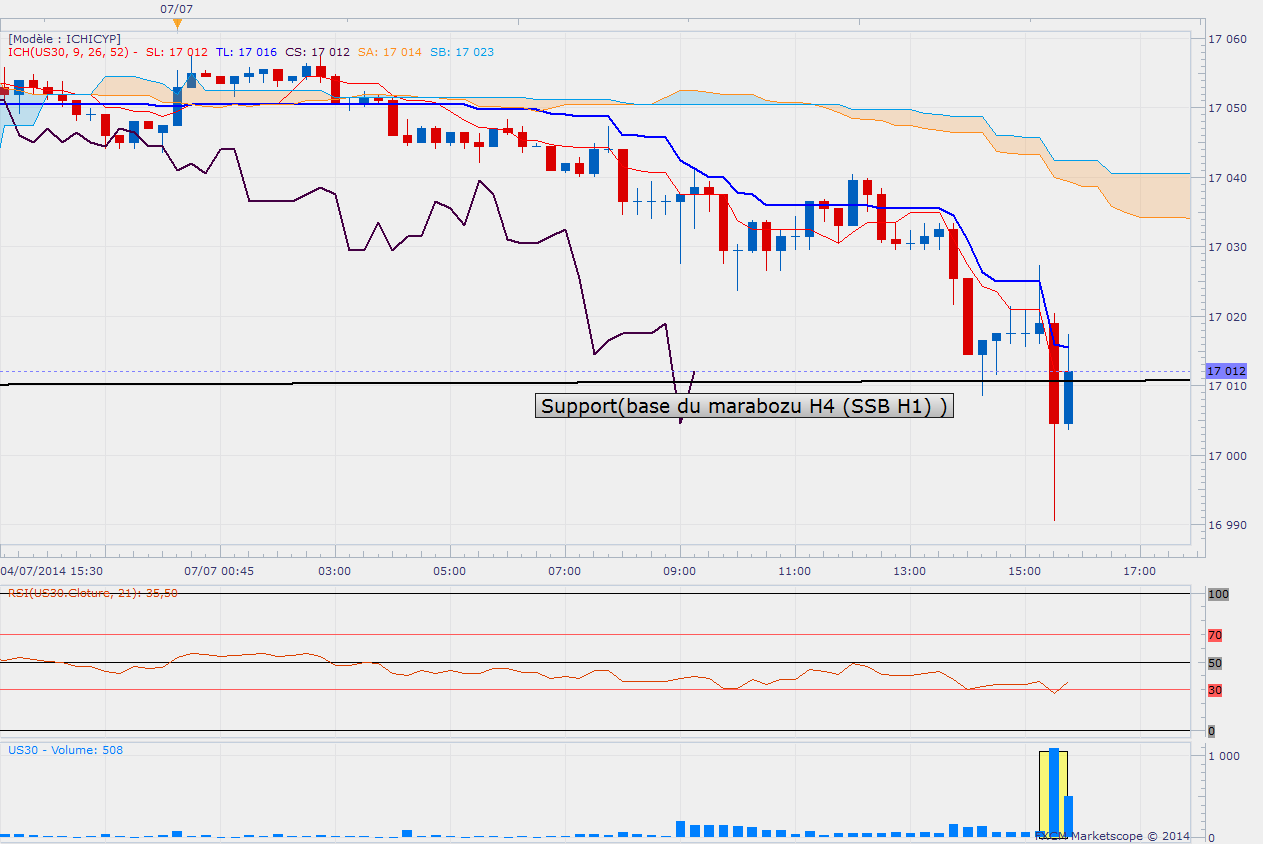Click the orange 07/07 date marker triangle
The width and height of the screenshot is (1263, 844).
[177, 23]
